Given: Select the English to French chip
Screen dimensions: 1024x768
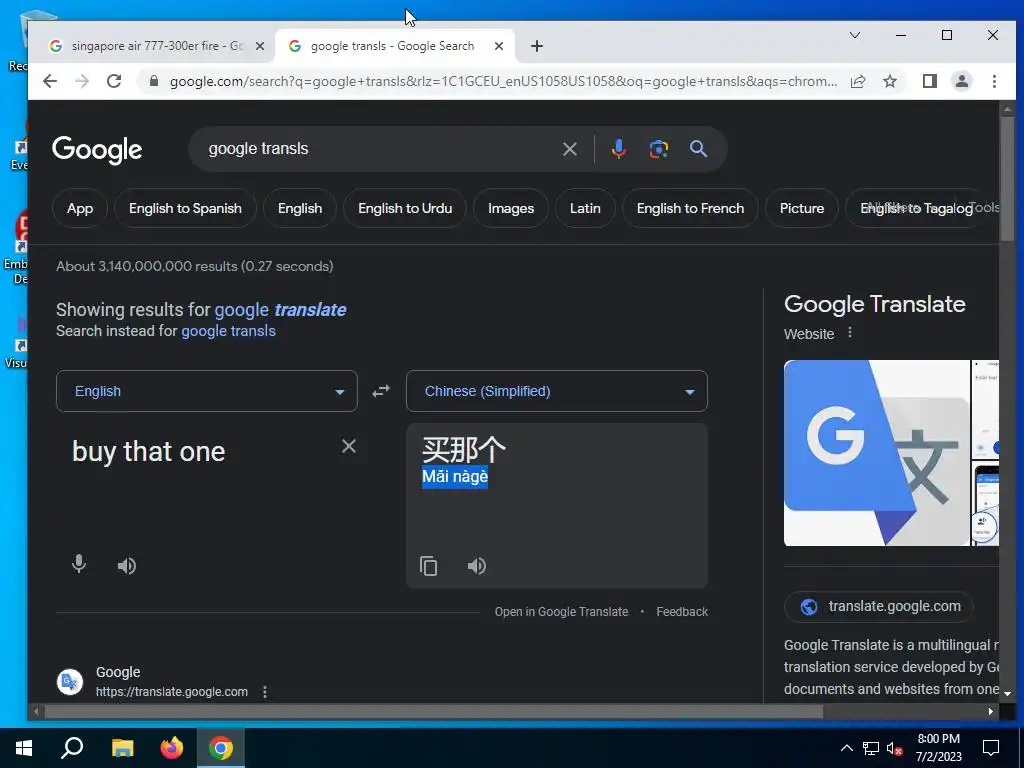Looking at the screenshot, I should (690, 208).
